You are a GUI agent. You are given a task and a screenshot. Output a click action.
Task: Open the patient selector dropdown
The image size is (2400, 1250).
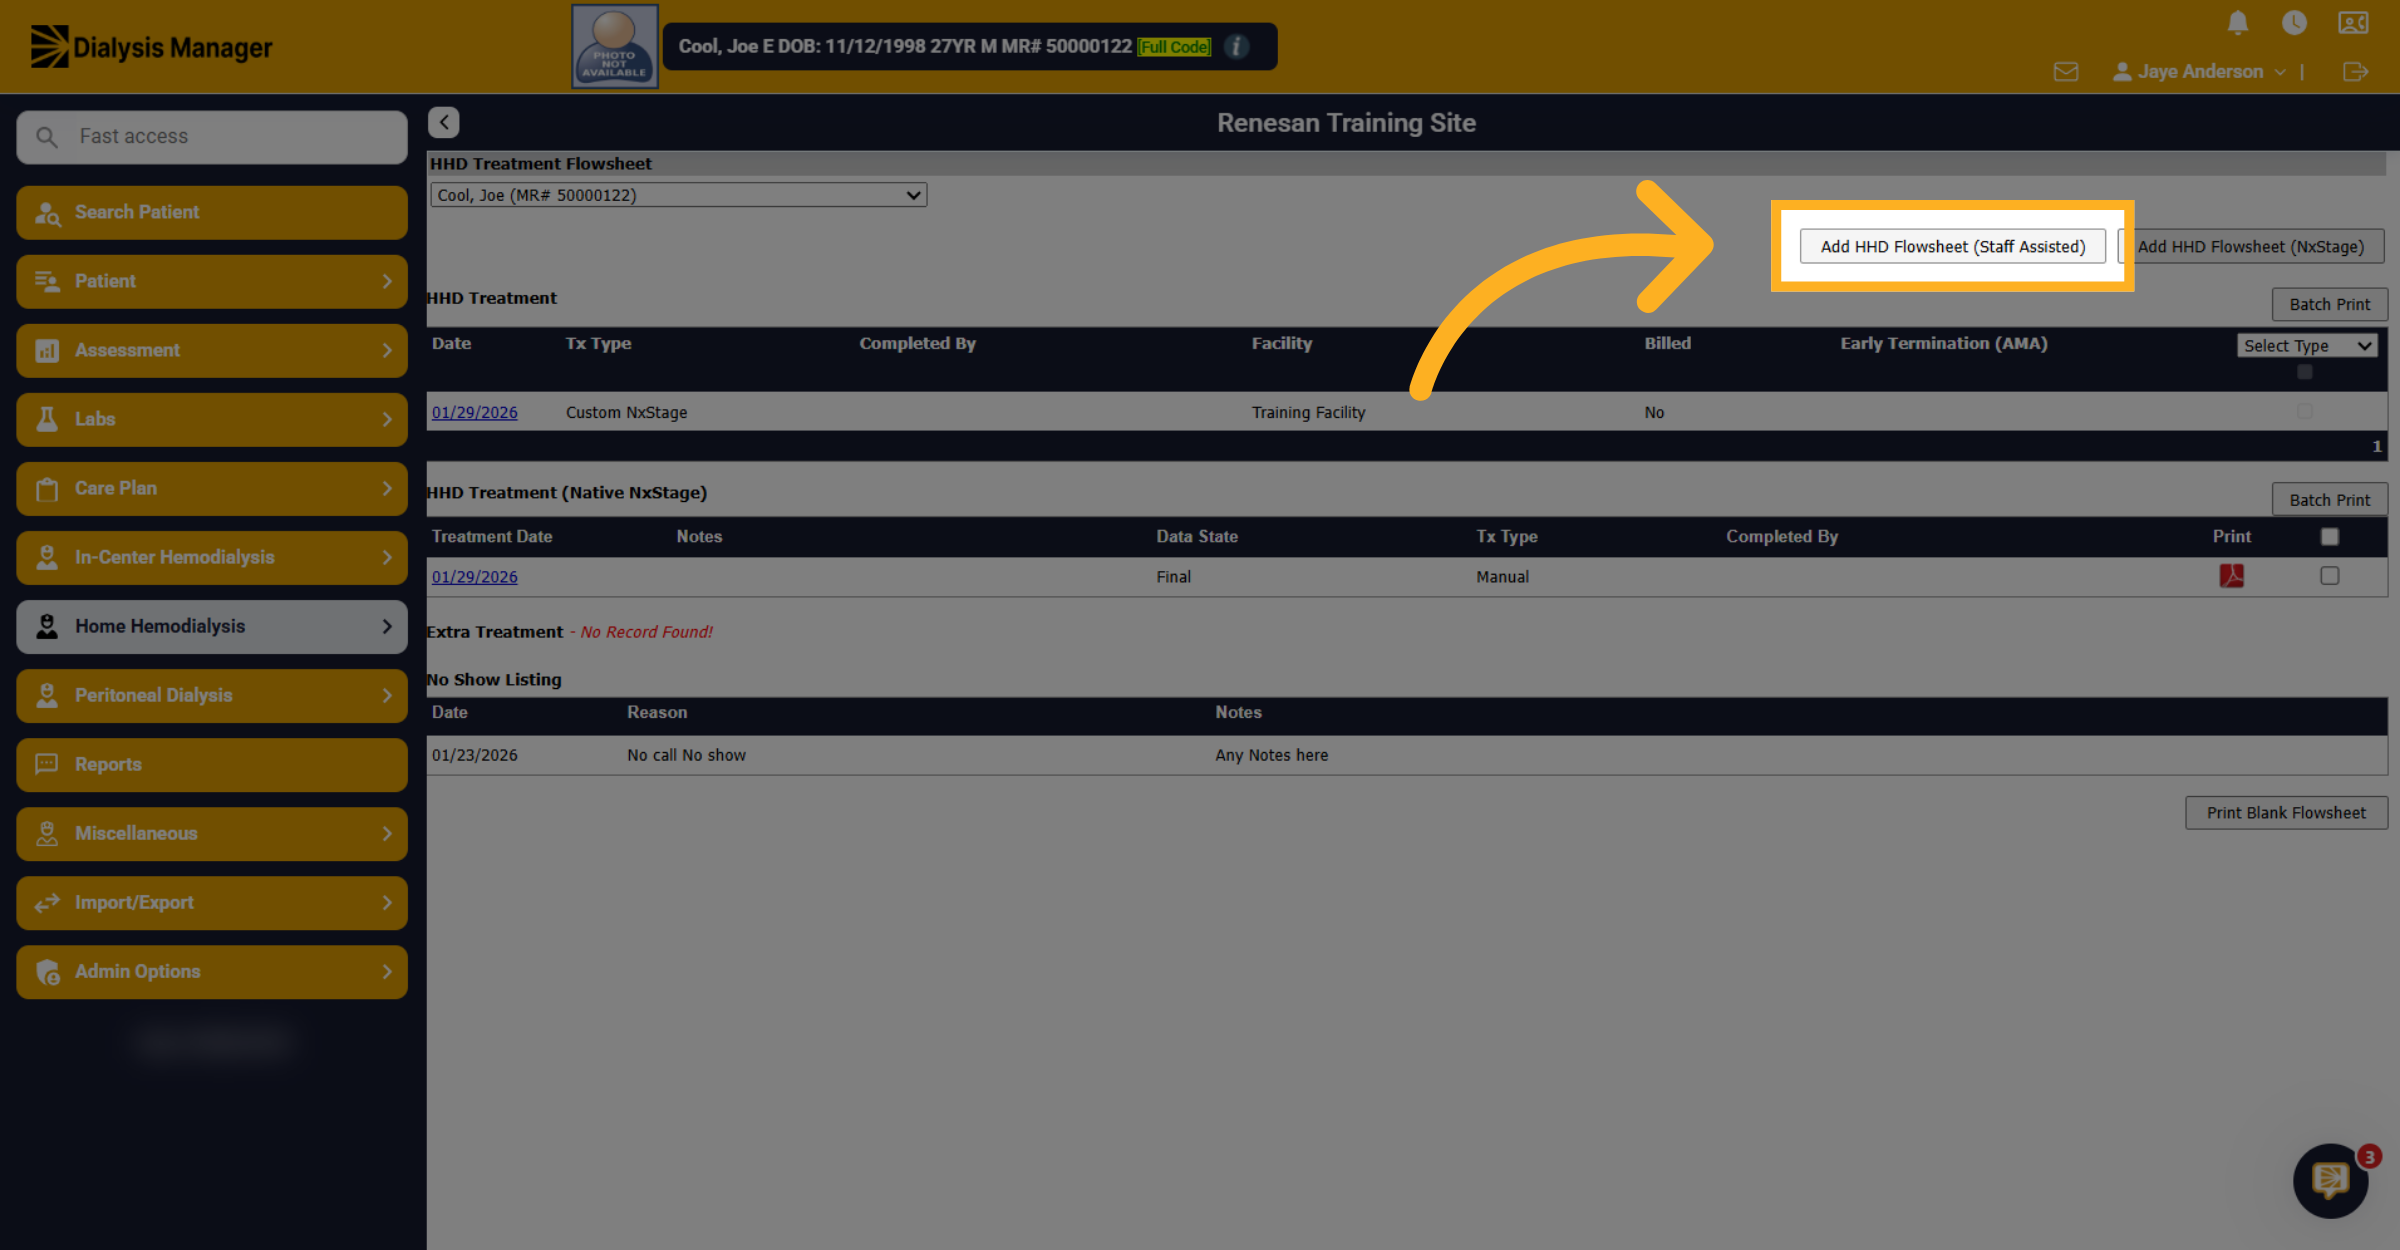[678, 195]
